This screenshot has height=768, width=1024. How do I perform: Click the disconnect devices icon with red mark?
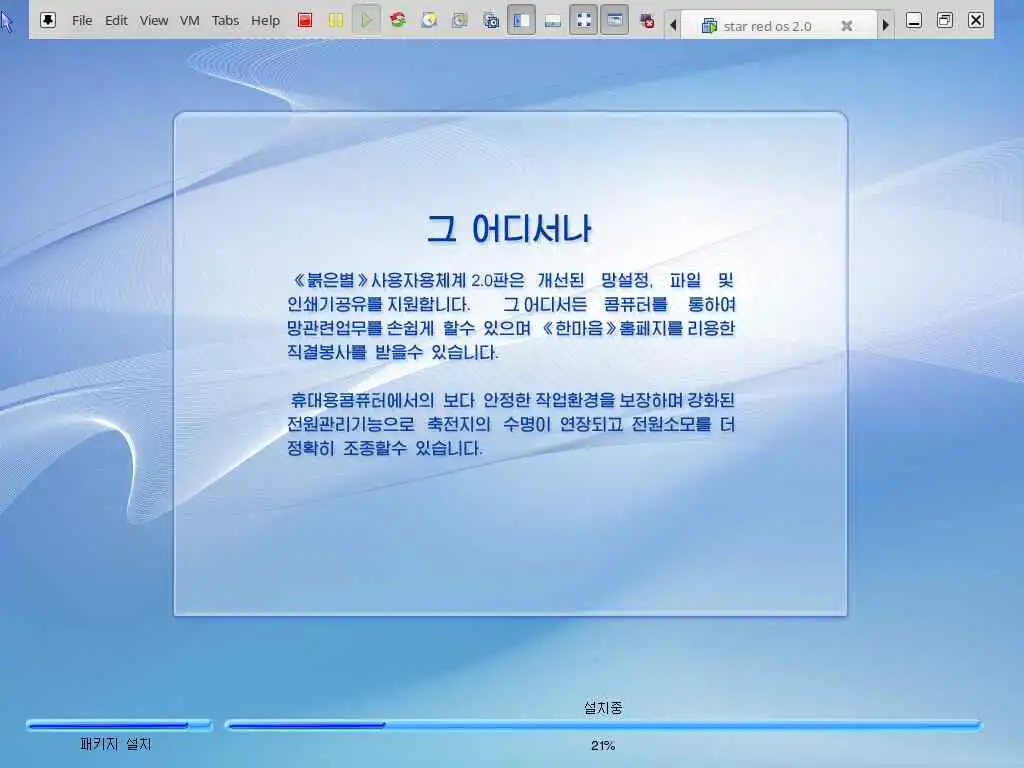[647, 21]
